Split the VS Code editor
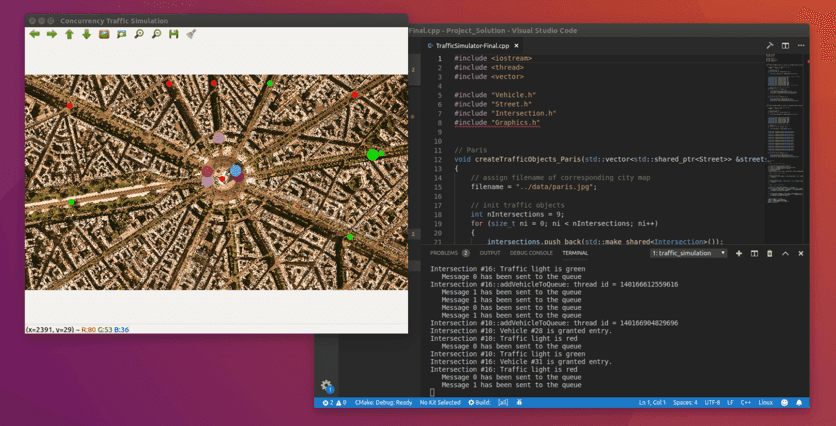Viewport: 836px width, 426px height. pyautogui.click(x=785, y=46)
